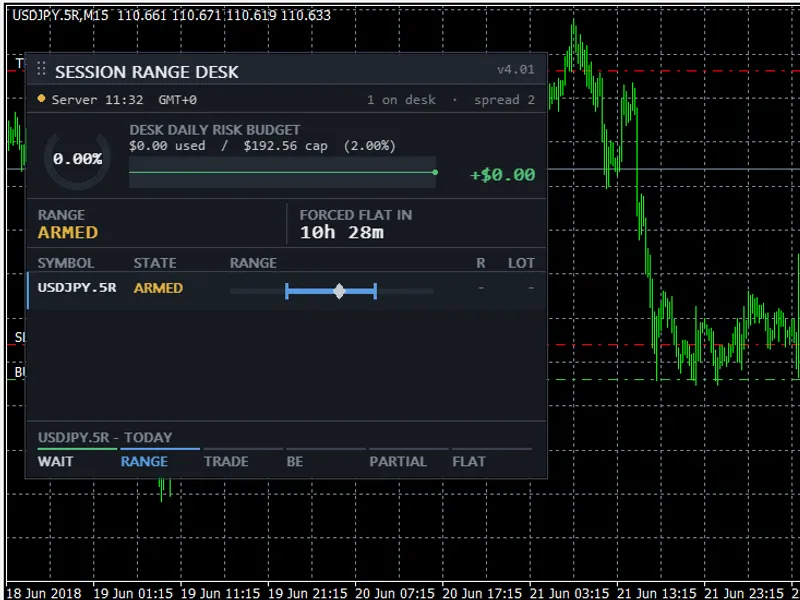
Task: Click the green endpoint dot on risk bar
Action: [435, 172]
